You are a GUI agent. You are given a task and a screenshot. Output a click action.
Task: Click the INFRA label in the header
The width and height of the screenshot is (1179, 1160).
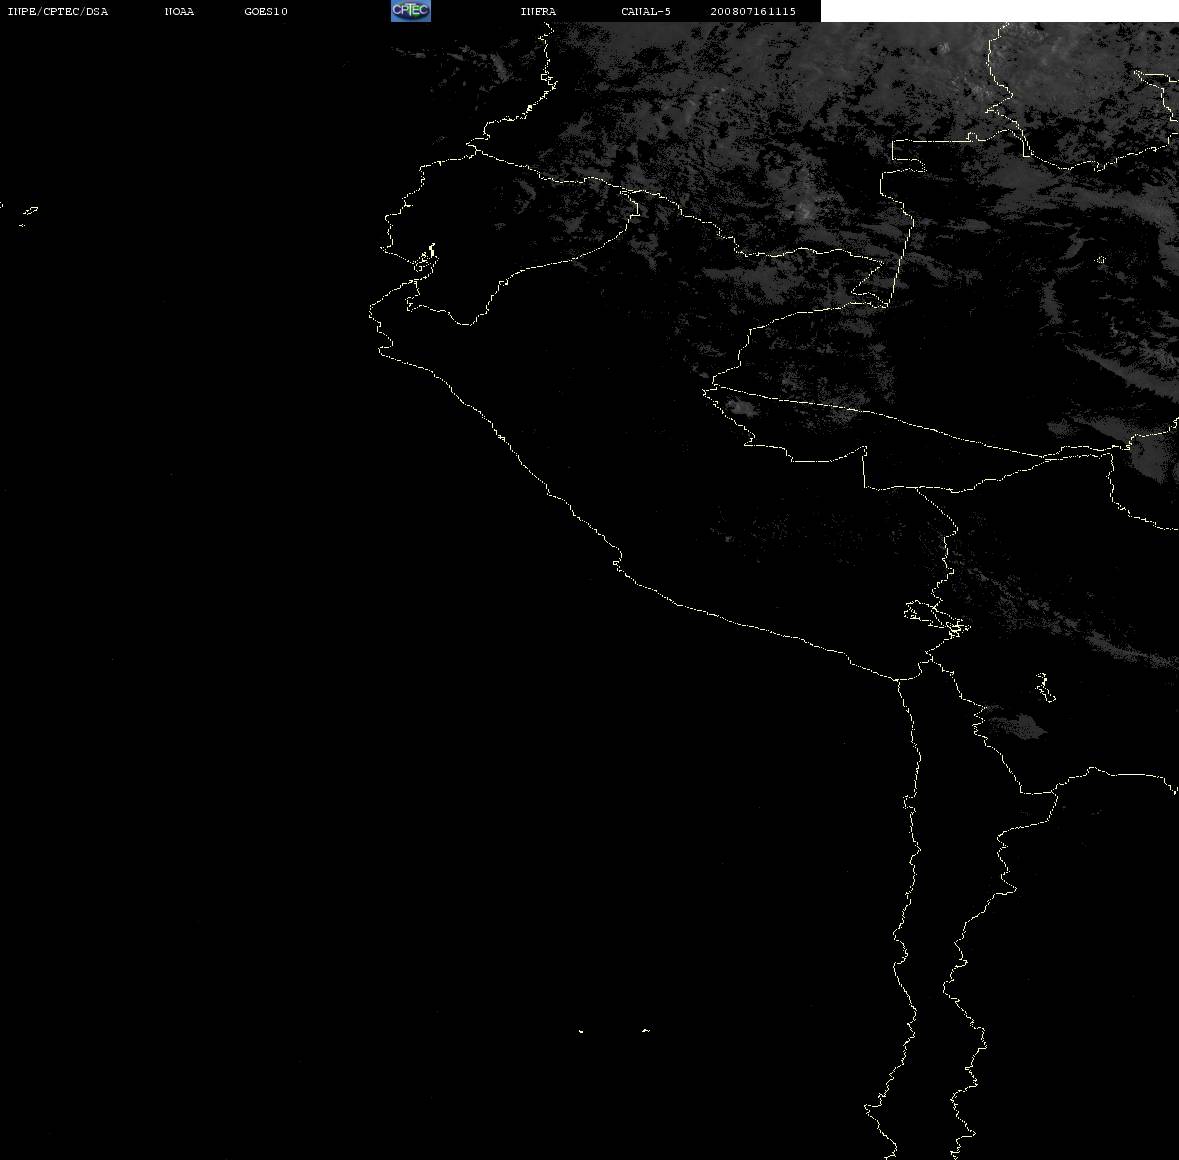coord(538,11)
